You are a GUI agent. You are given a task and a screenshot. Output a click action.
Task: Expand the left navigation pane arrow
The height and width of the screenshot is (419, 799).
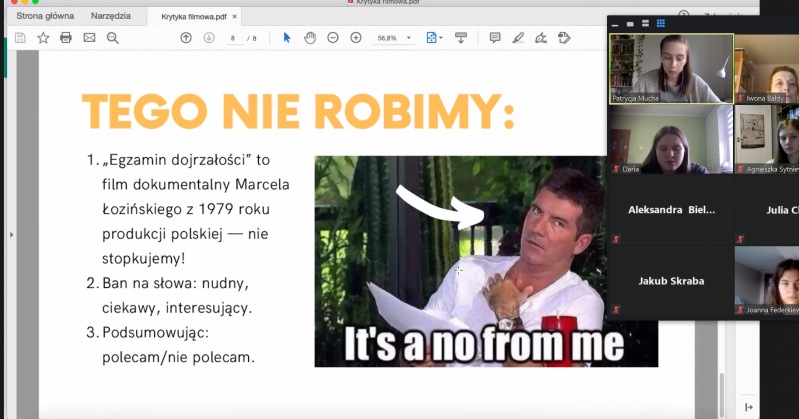coord(11,235)
